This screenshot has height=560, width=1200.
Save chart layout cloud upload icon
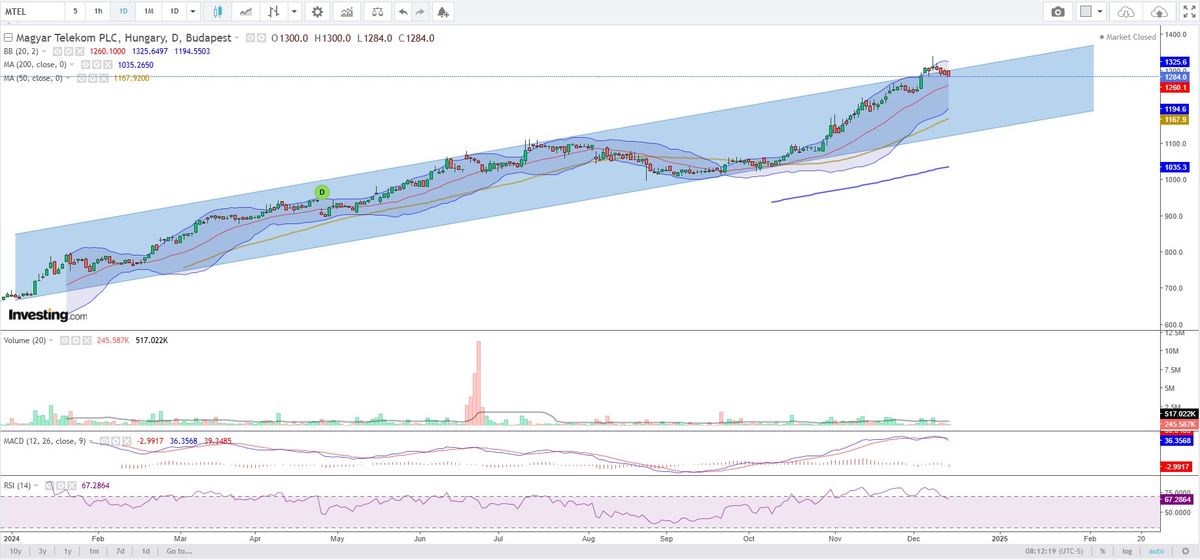tap(1160, 12)
